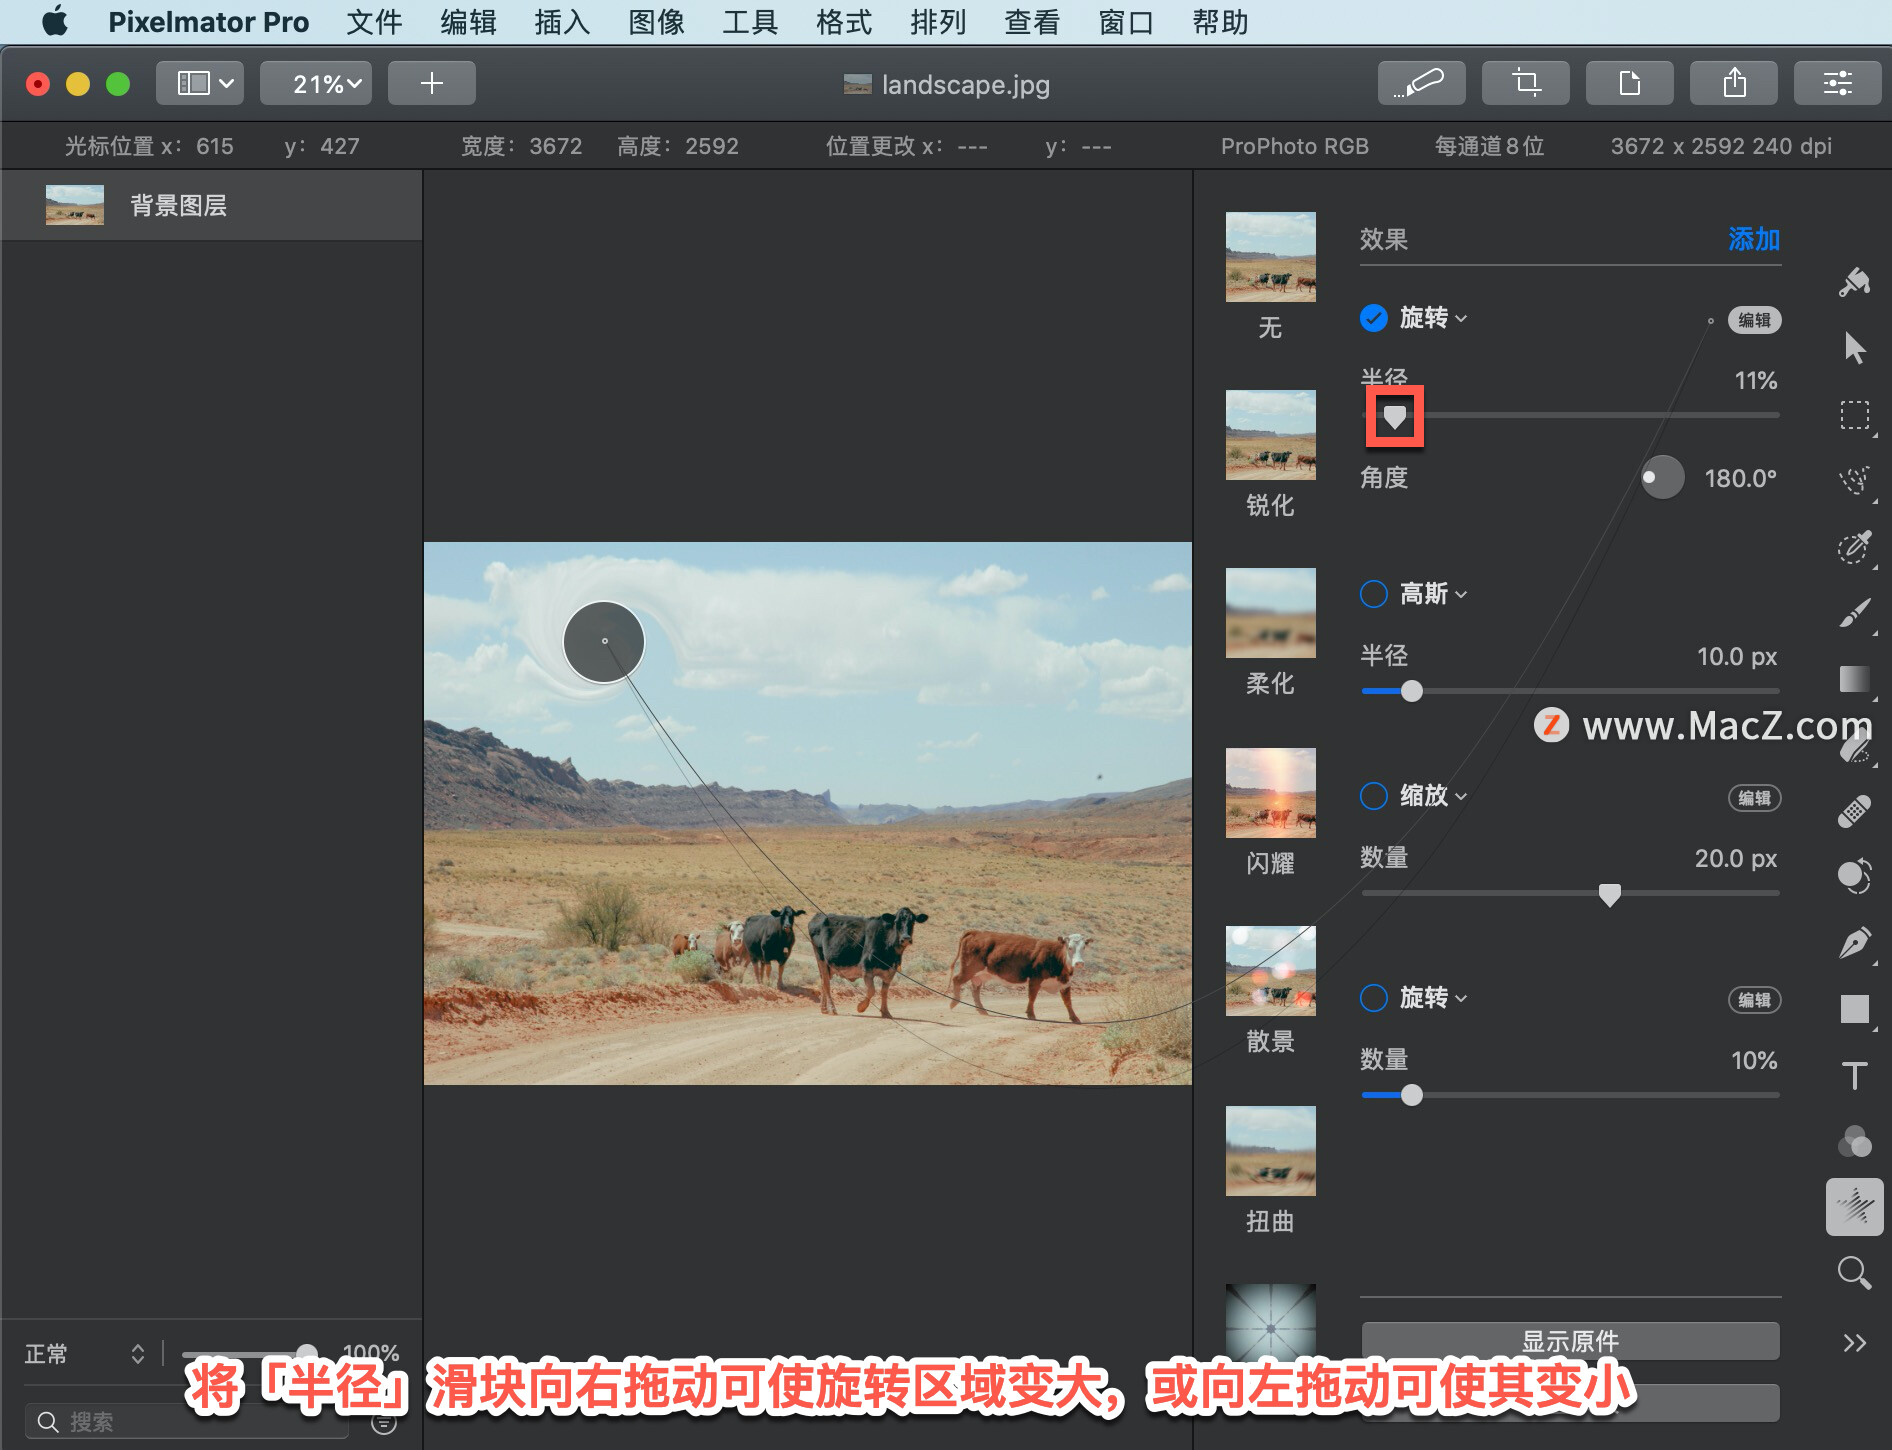This screenshot has height=1450, width=1892.
Task: Select the Paint brush tool
Action: coord(1854,613)
